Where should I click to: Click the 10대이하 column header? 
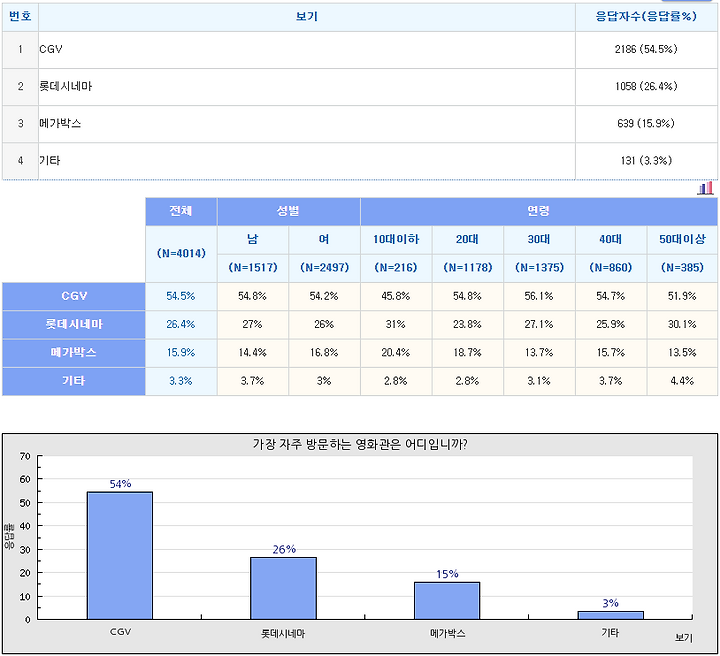[396, 240]
